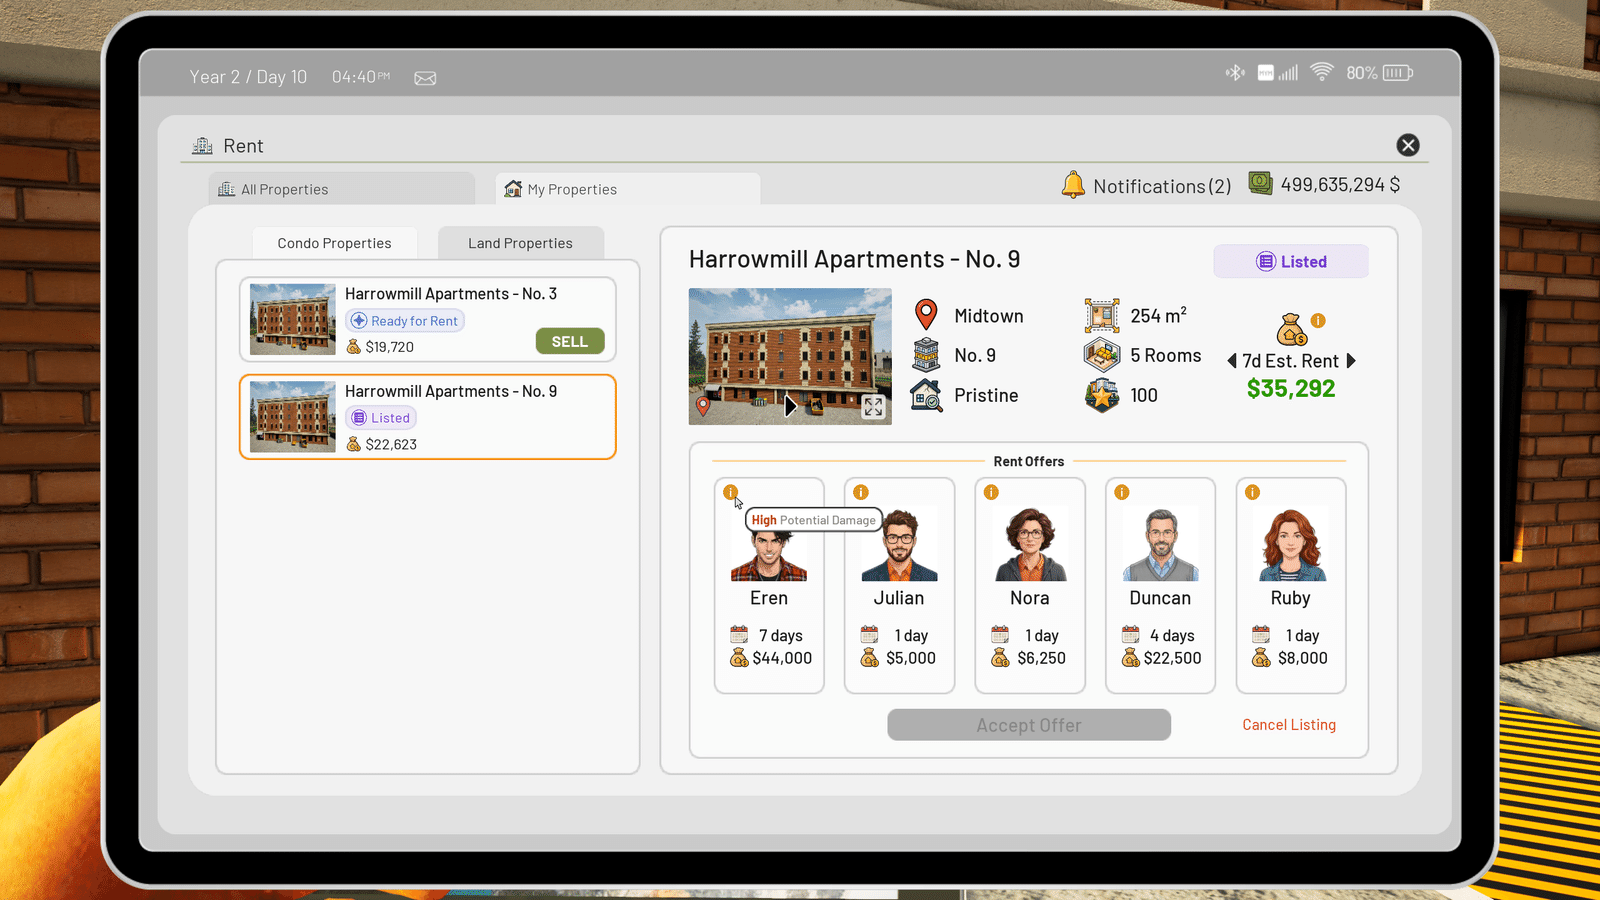Decrease estimated rent period with left arrow
Viewport: 1600px width, 900px height.
tap(1232, 361)
